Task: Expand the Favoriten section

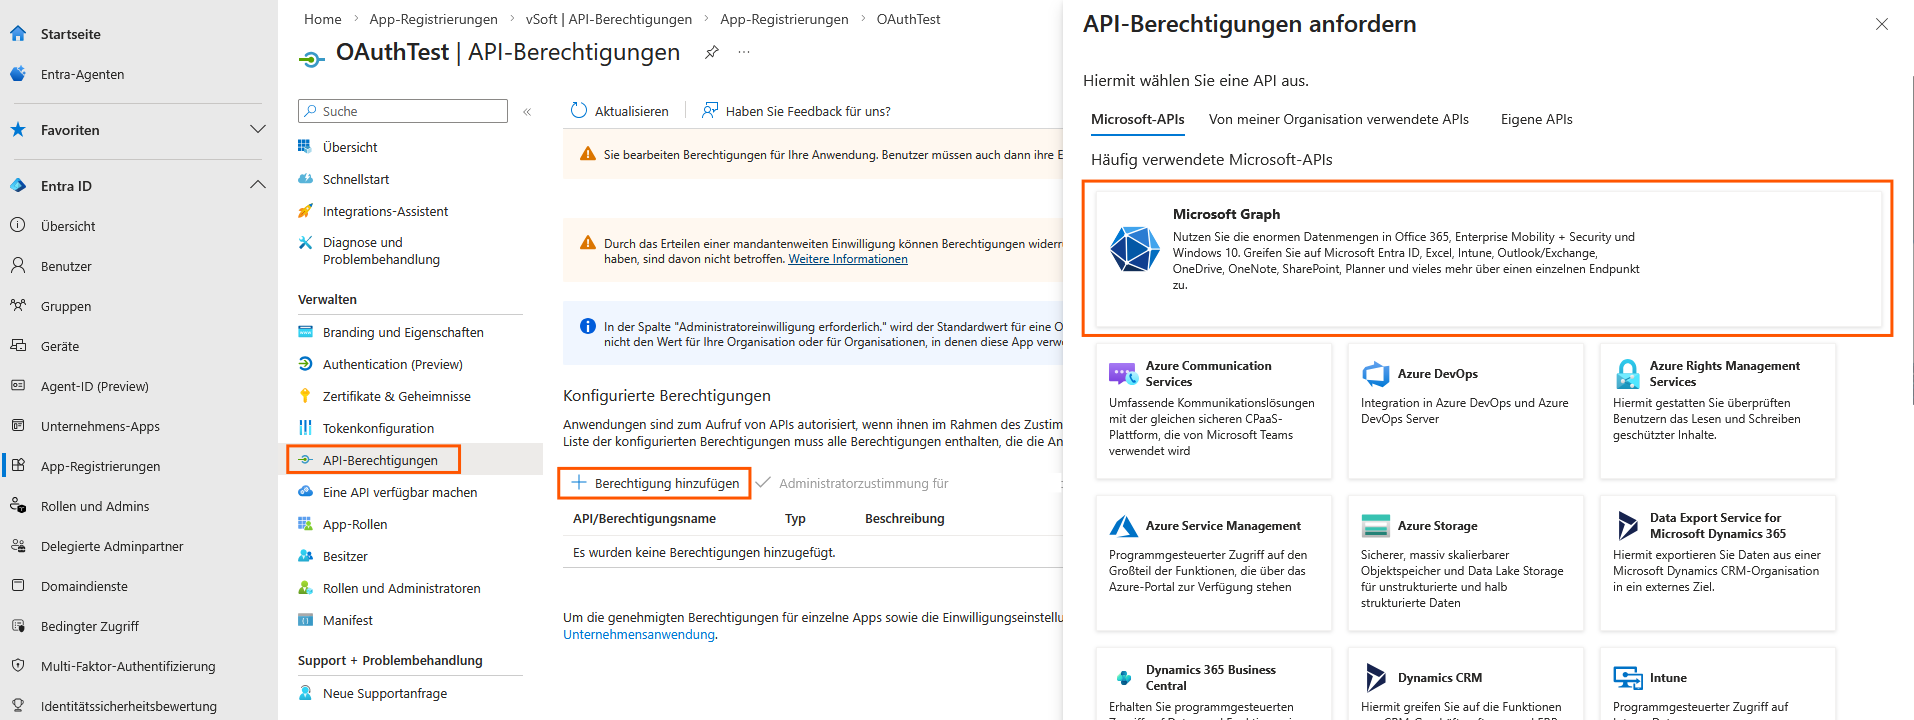Action: 257,129
